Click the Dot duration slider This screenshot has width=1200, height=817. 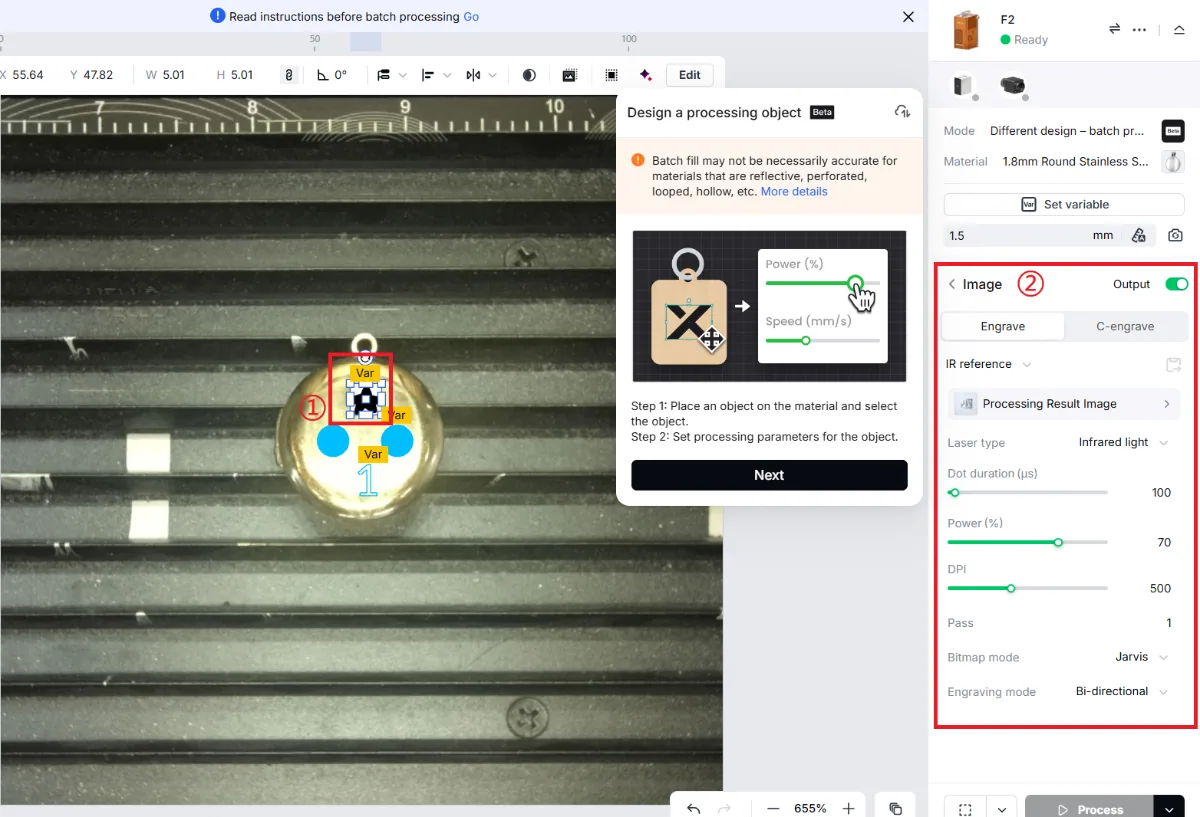1027,492
